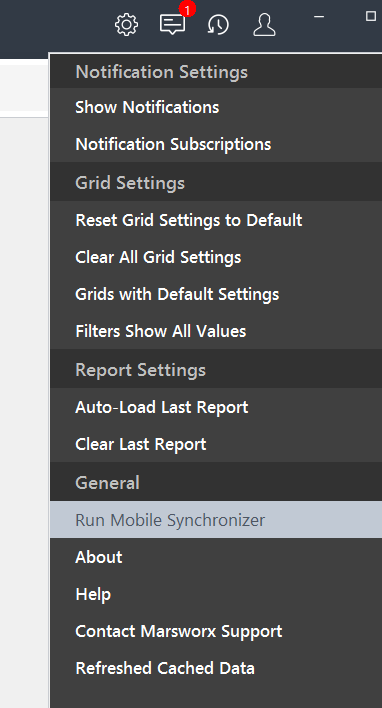Choose Contact Marsworx Support

tap(216, 631)
